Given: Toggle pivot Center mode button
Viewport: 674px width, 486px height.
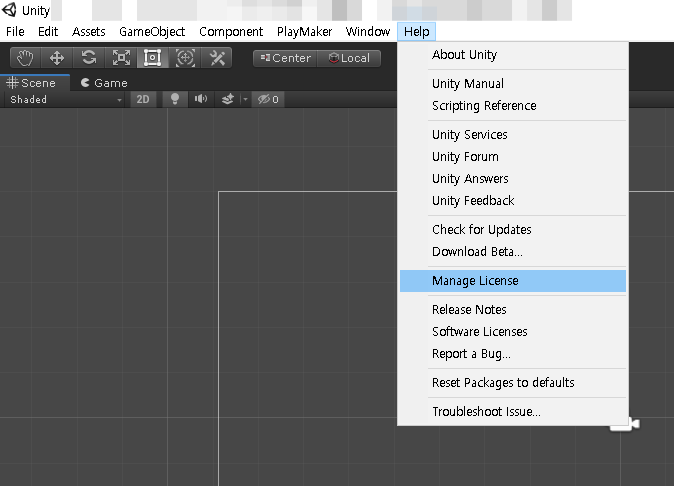Looking at the screenshot, I should [x=285, y=58].
